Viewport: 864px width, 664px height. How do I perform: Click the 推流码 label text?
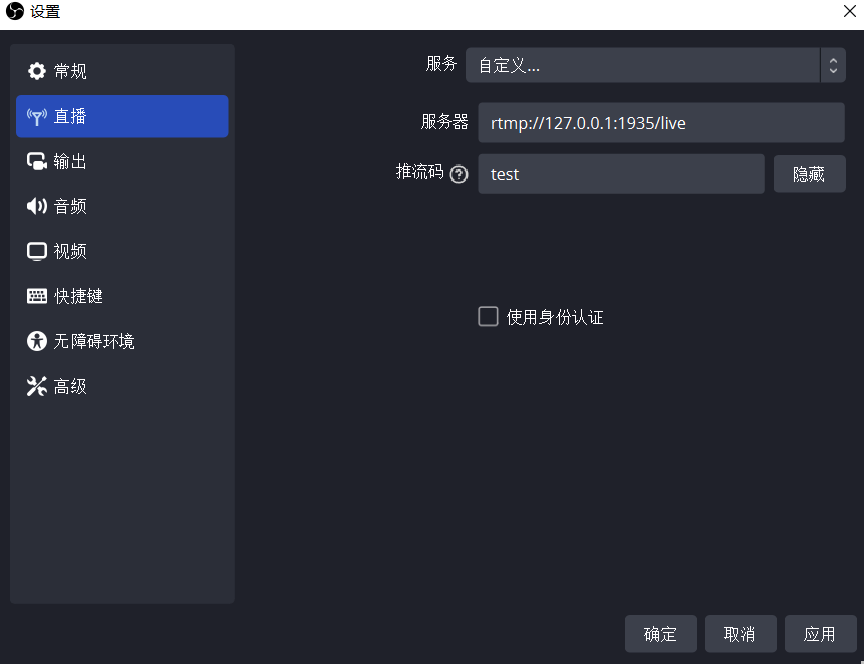pos(420,172)
